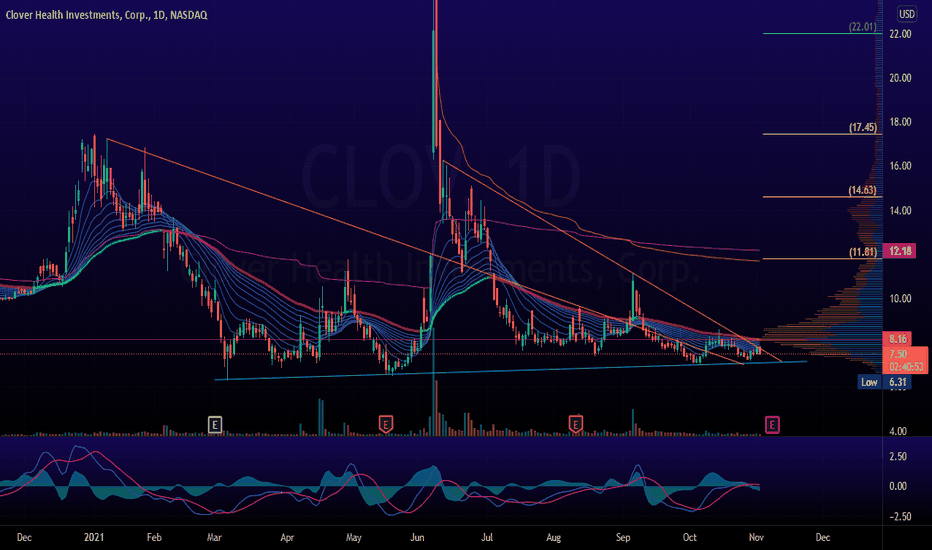
Task: Click the March earnings E marker
Action: [215, 425]
